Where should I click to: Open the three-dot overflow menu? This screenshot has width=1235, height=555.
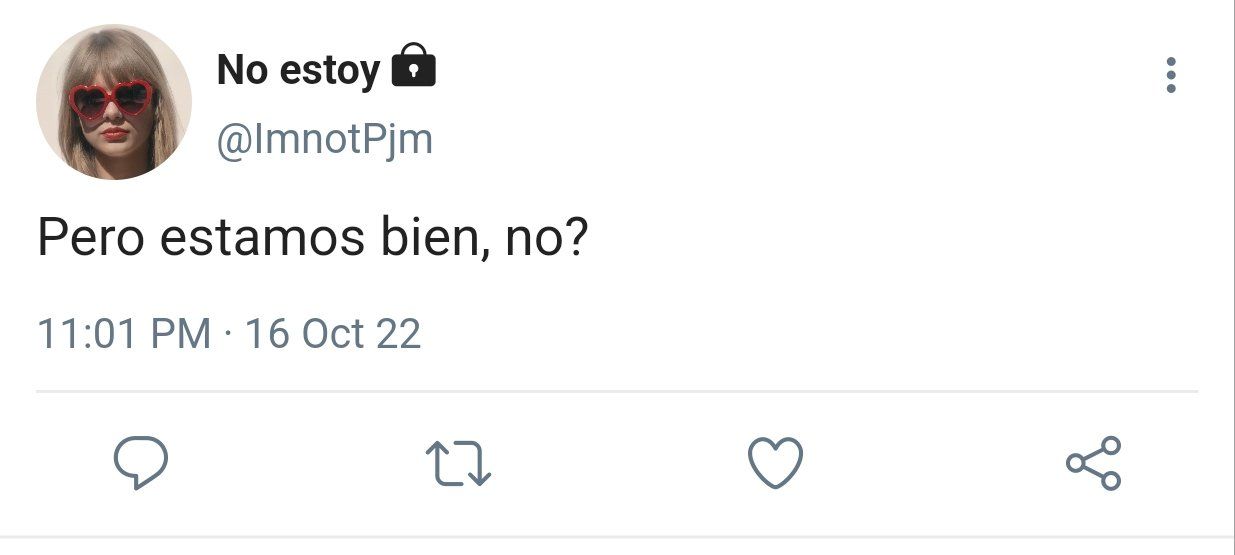tap(1171, 75)
